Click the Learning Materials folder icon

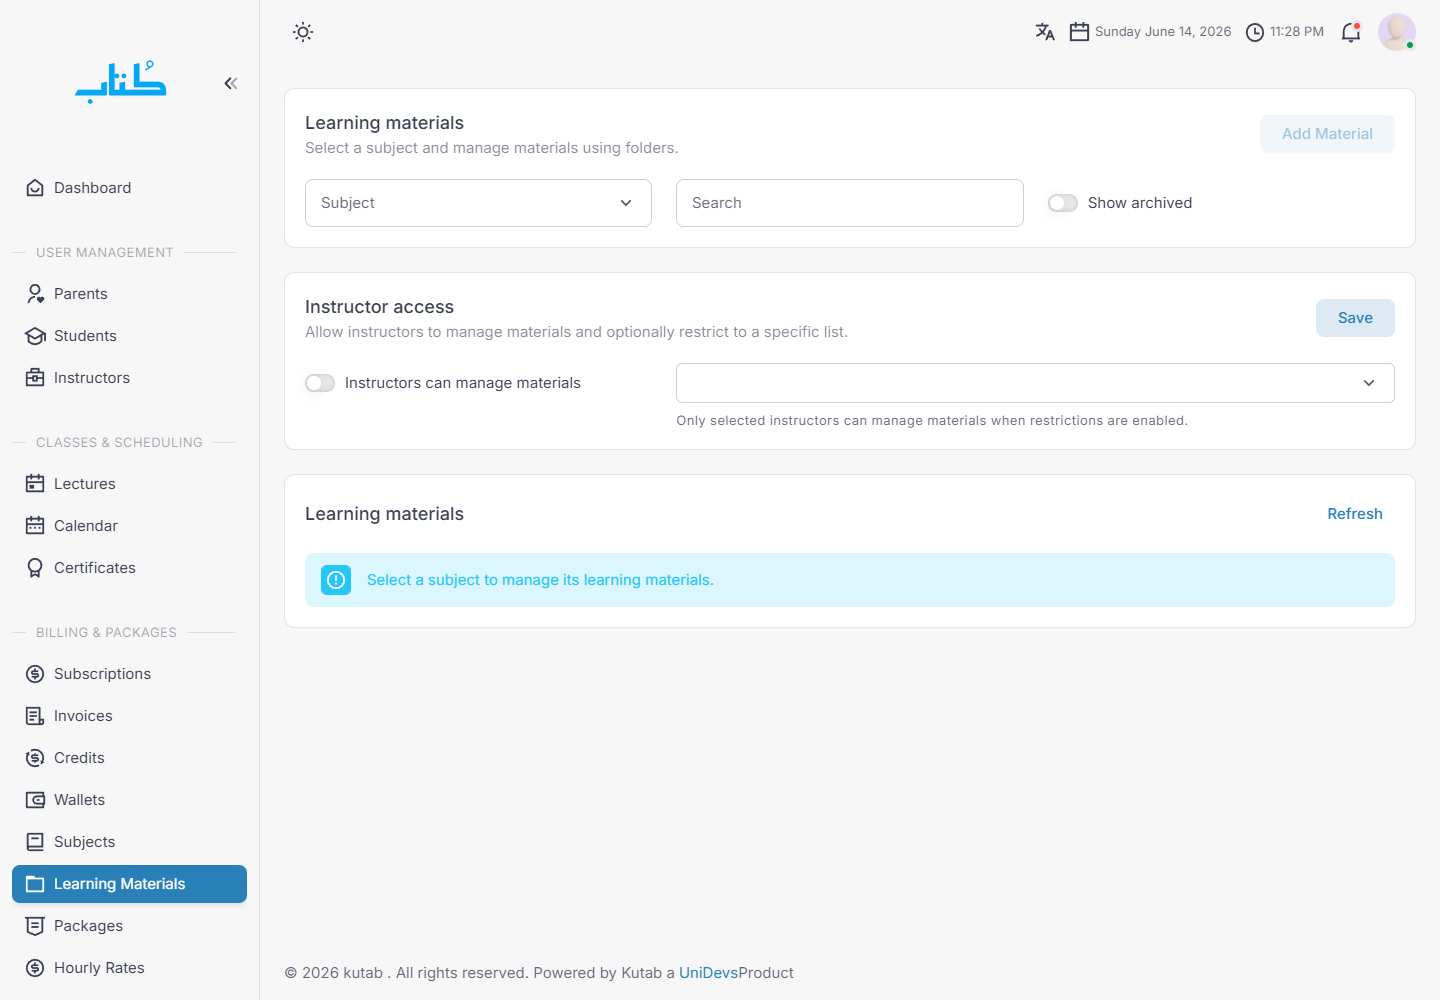(x=35, y=884)
